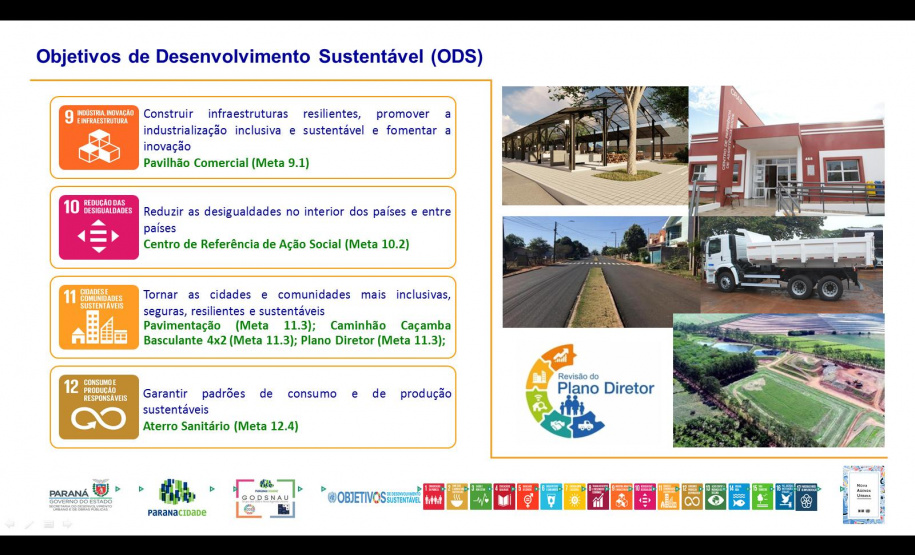
Task: Click the red SDG 1 footer icon
Action: (433, 496)
